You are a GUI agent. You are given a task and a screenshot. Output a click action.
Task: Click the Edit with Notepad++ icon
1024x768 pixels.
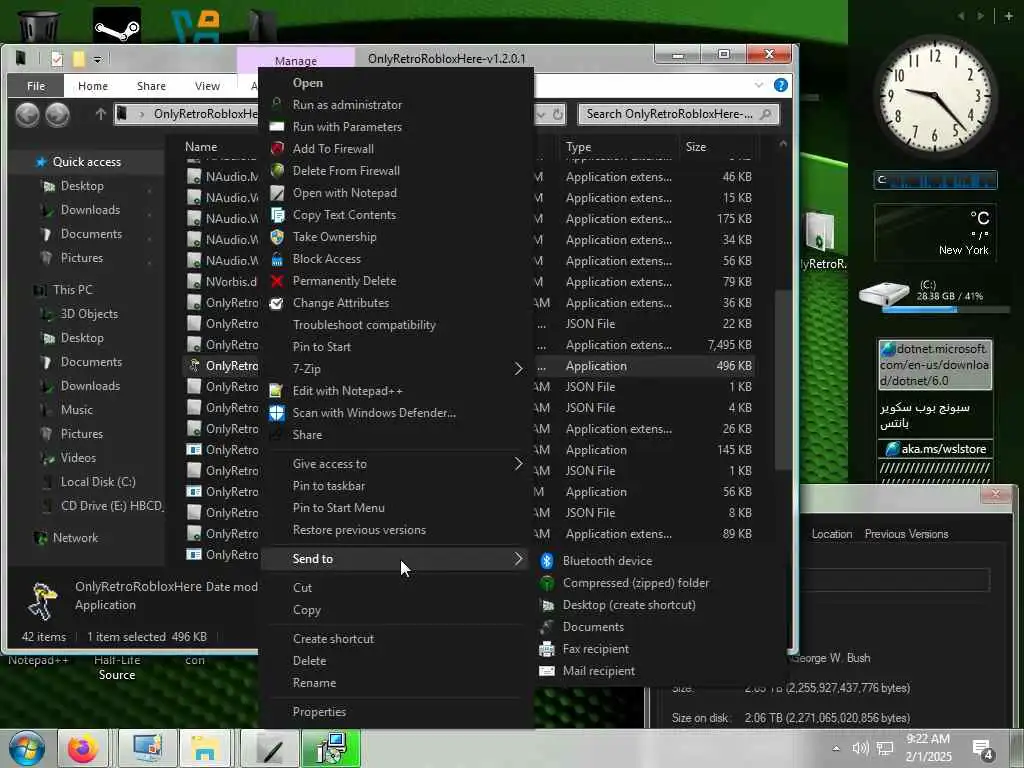coord(276,391)
